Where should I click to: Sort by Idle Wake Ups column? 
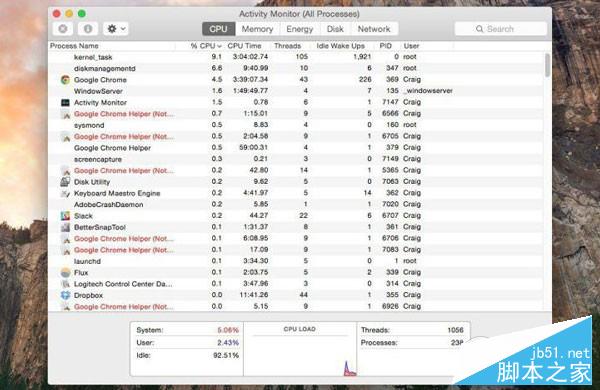click(x=341, y=46)
